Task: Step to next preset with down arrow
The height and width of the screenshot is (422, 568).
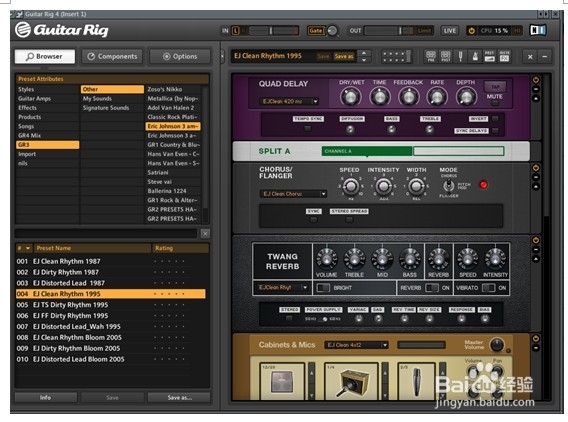Action: pyautogui.click(x=364, y=60)
